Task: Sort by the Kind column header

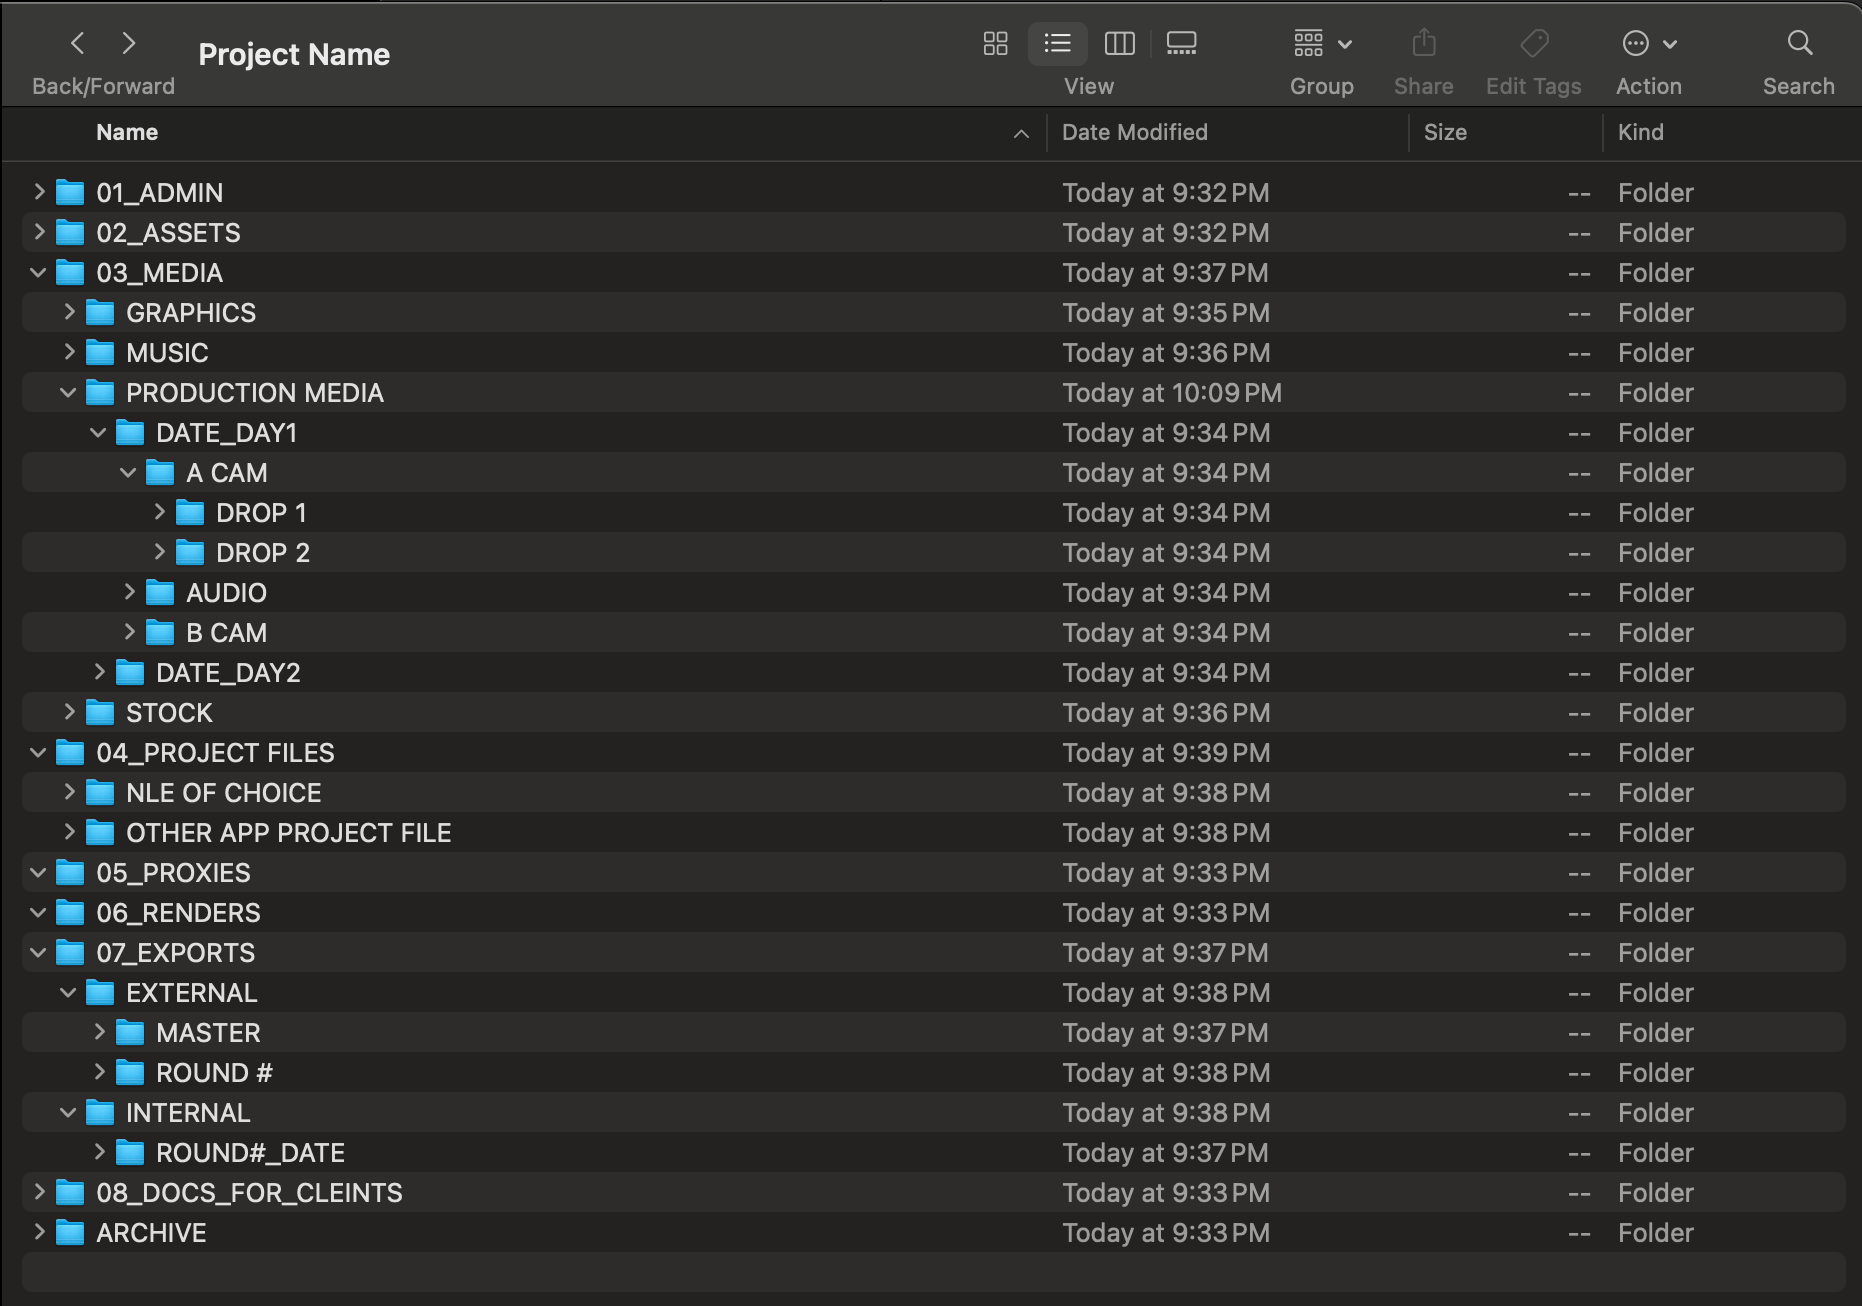Action: 1640,132
